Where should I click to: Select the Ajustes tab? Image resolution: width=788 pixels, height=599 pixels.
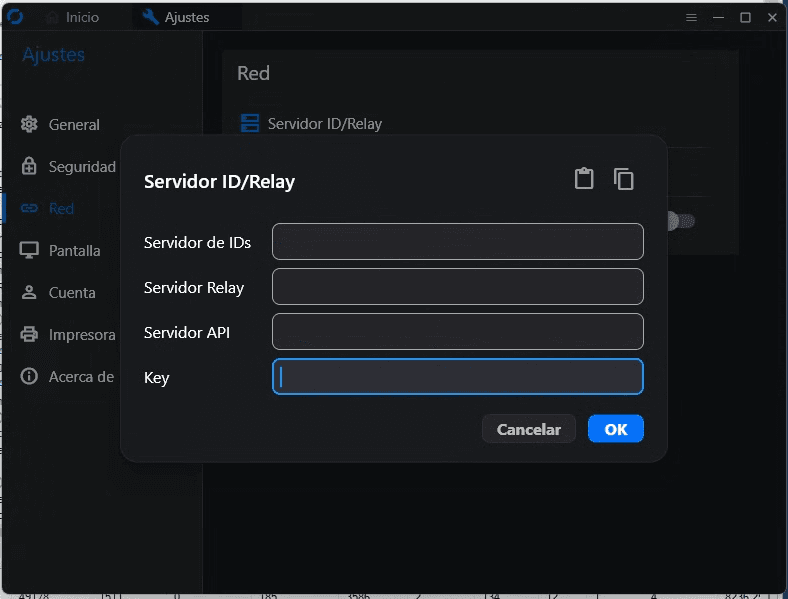tap(187, 17)
